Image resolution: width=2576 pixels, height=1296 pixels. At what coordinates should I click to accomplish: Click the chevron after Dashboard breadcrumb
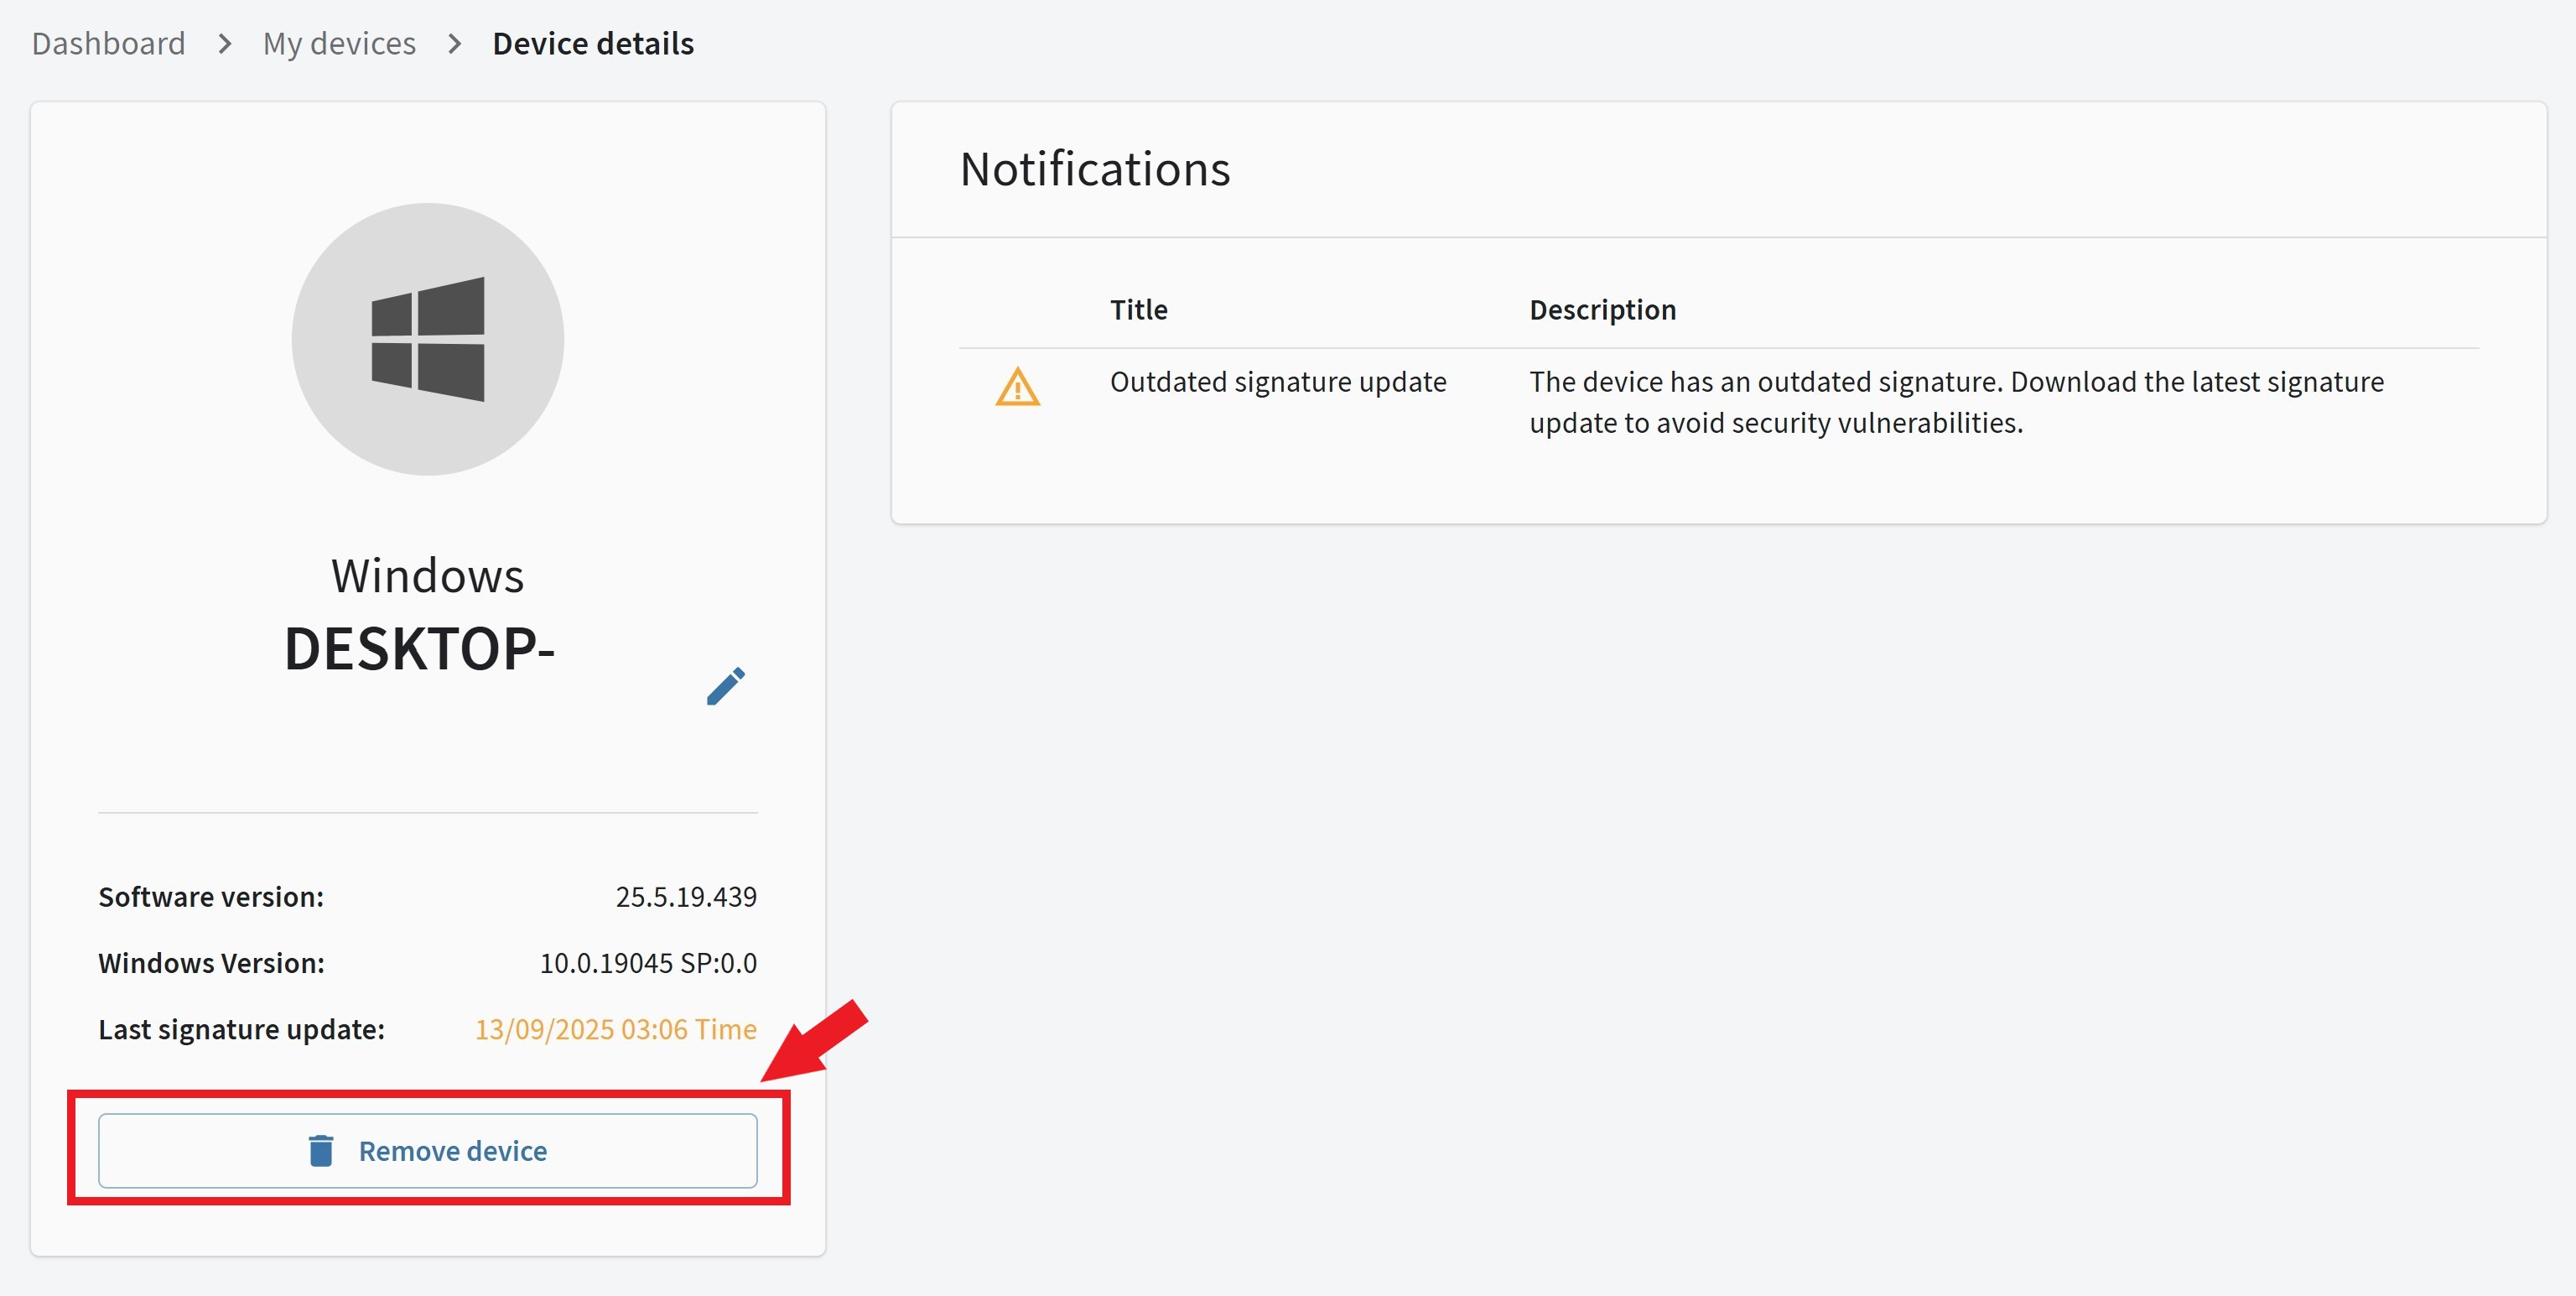click(x=225, y=44)
